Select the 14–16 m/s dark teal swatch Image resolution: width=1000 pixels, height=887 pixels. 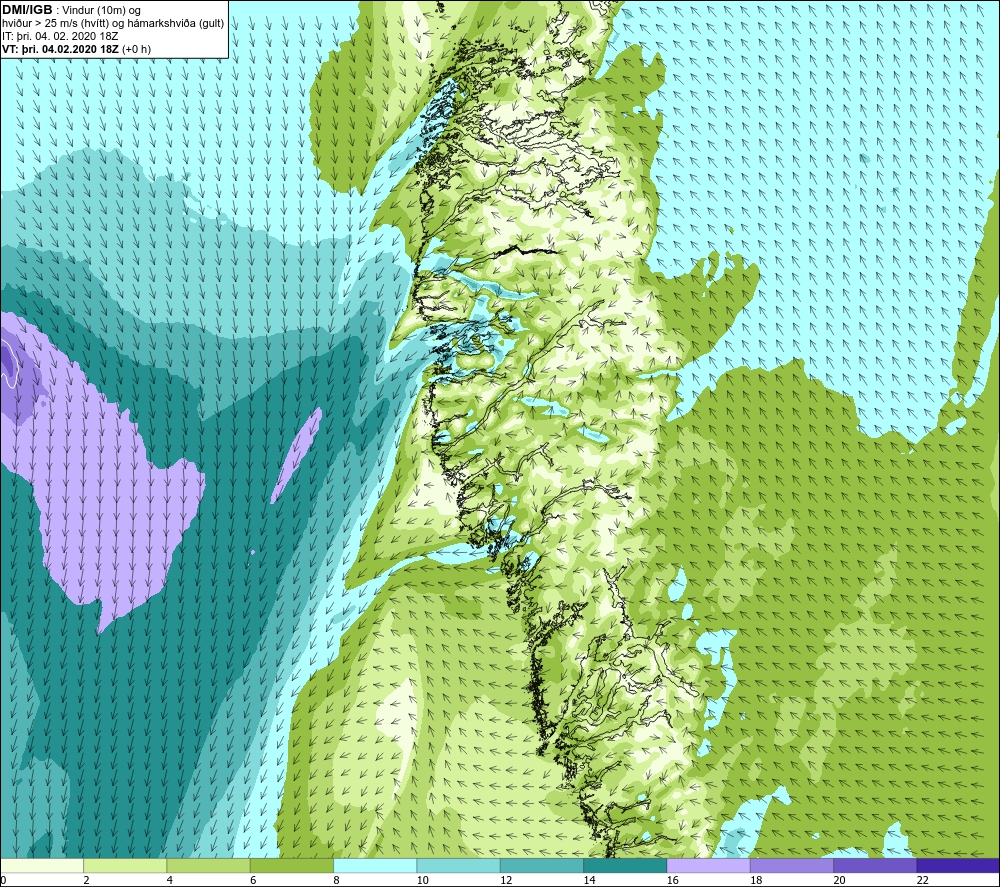click(625, 865)
